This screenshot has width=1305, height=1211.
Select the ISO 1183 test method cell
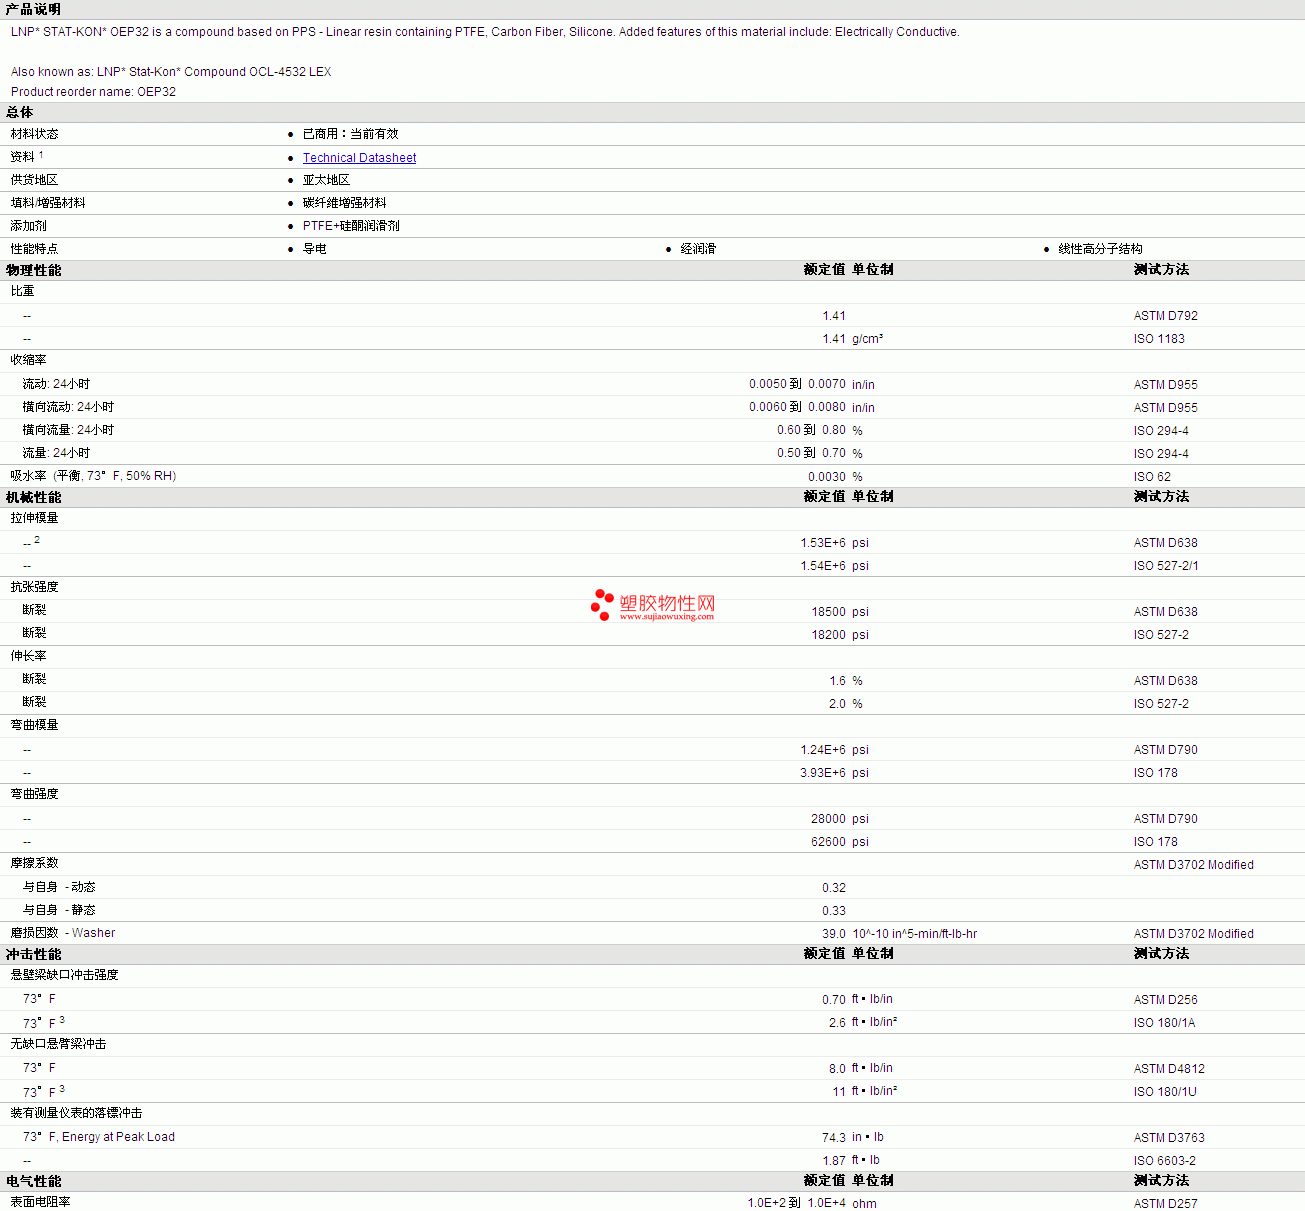(x=1159, y=339)
